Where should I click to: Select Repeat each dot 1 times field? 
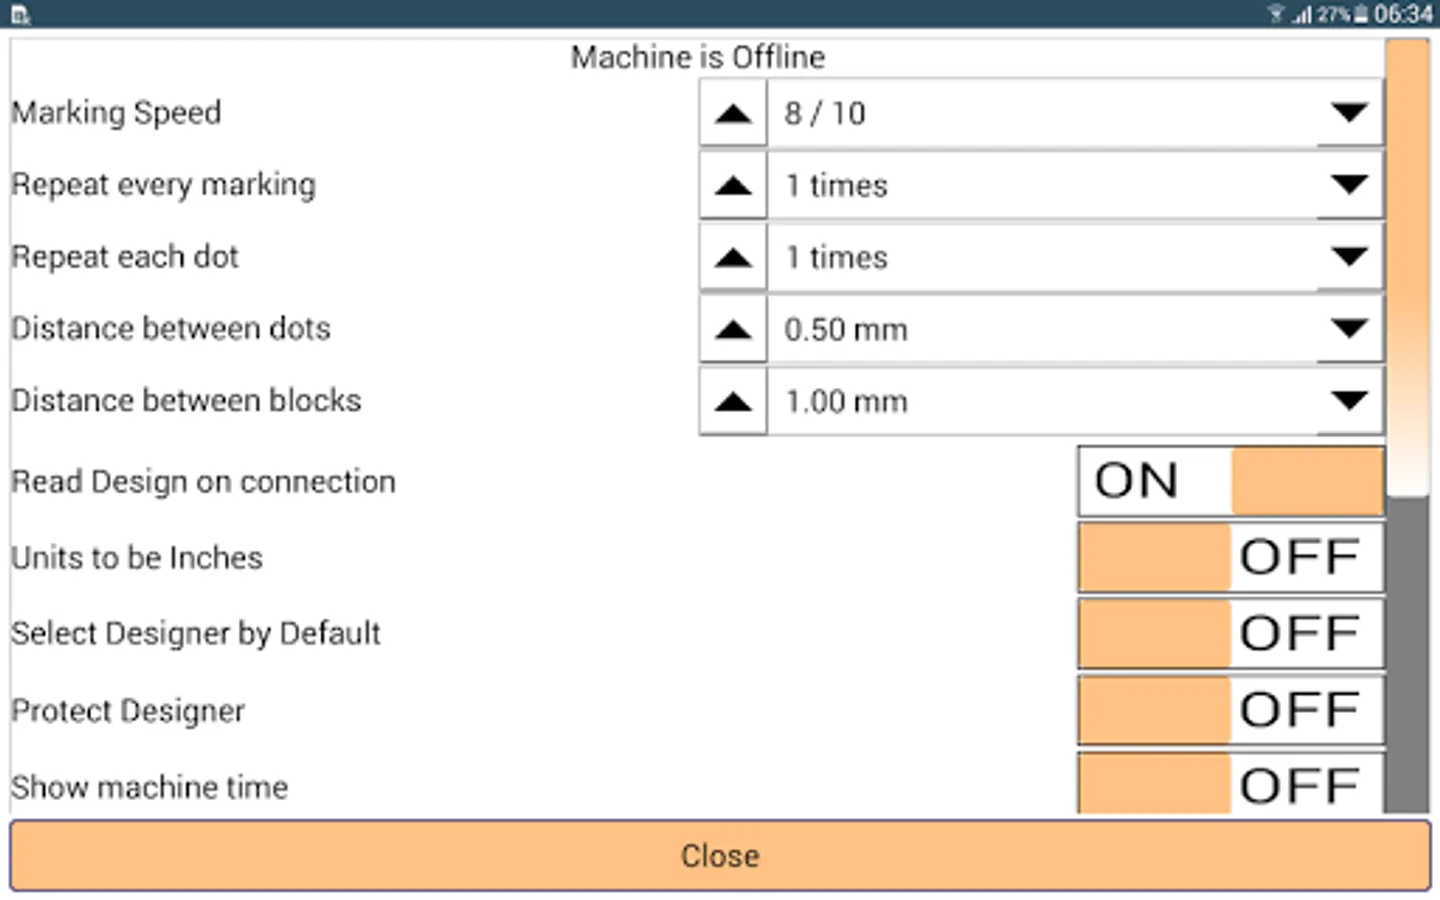click(1042, 257)
